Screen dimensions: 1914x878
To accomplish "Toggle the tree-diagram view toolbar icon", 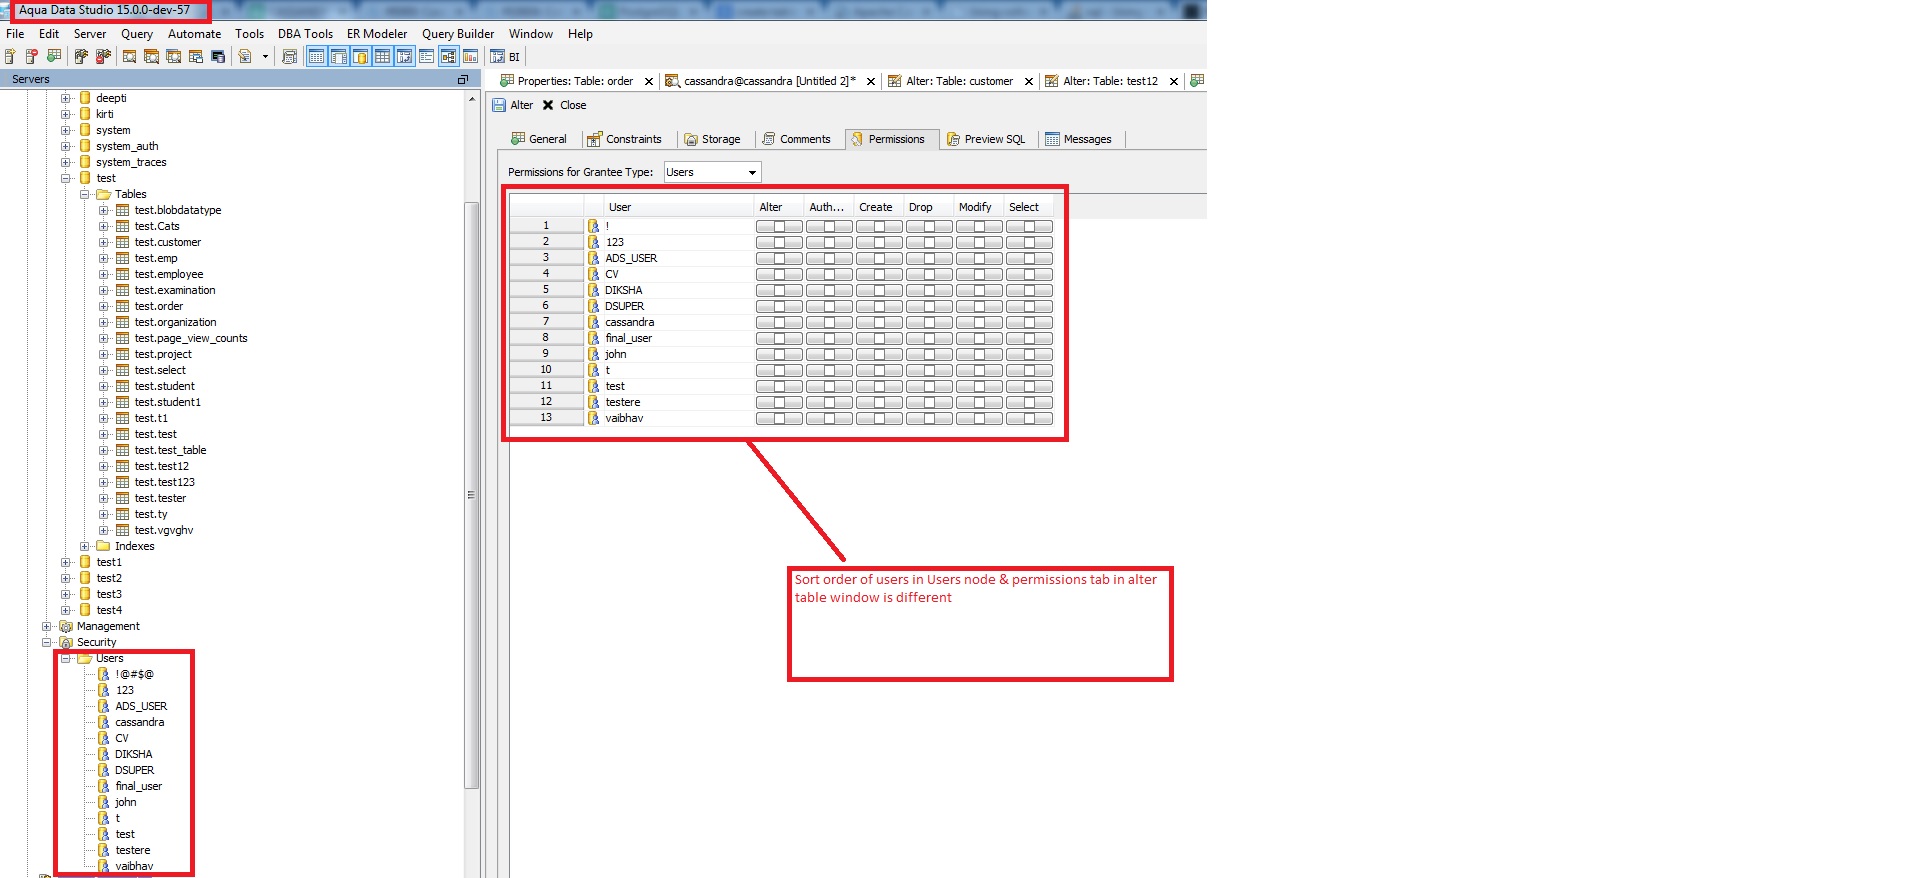I will tap(448, 57).
